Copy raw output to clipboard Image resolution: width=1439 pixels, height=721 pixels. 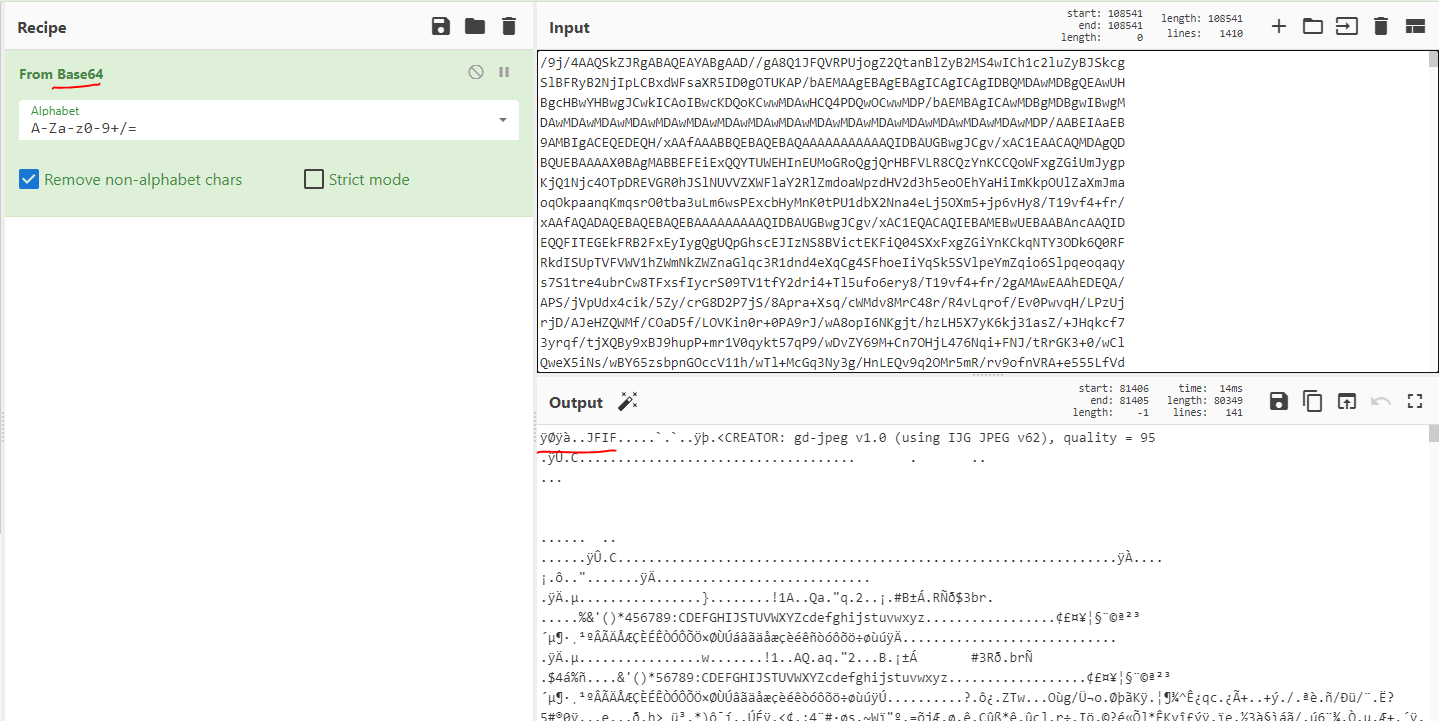[x=1312, y=401]
